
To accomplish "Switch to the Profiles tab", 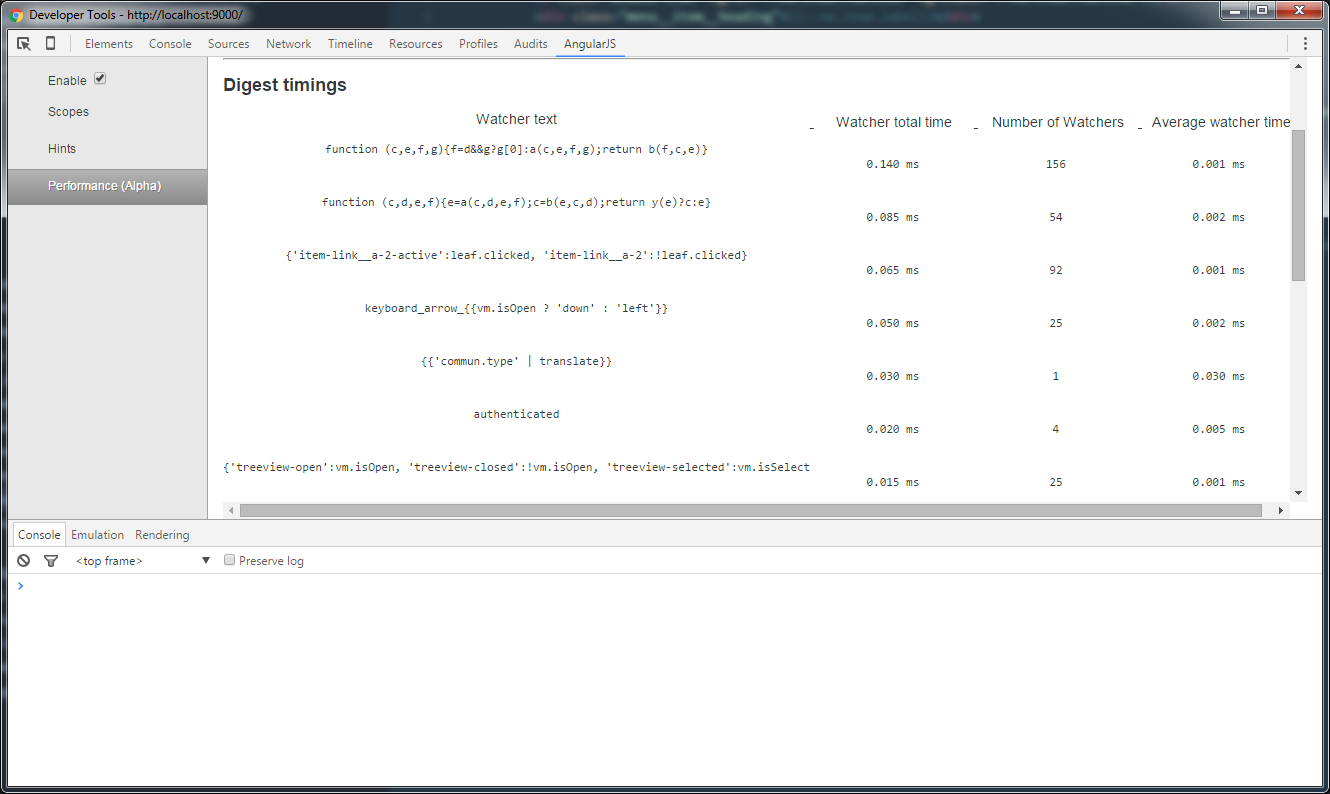I will pyautogui.click(x=478, y=44).
